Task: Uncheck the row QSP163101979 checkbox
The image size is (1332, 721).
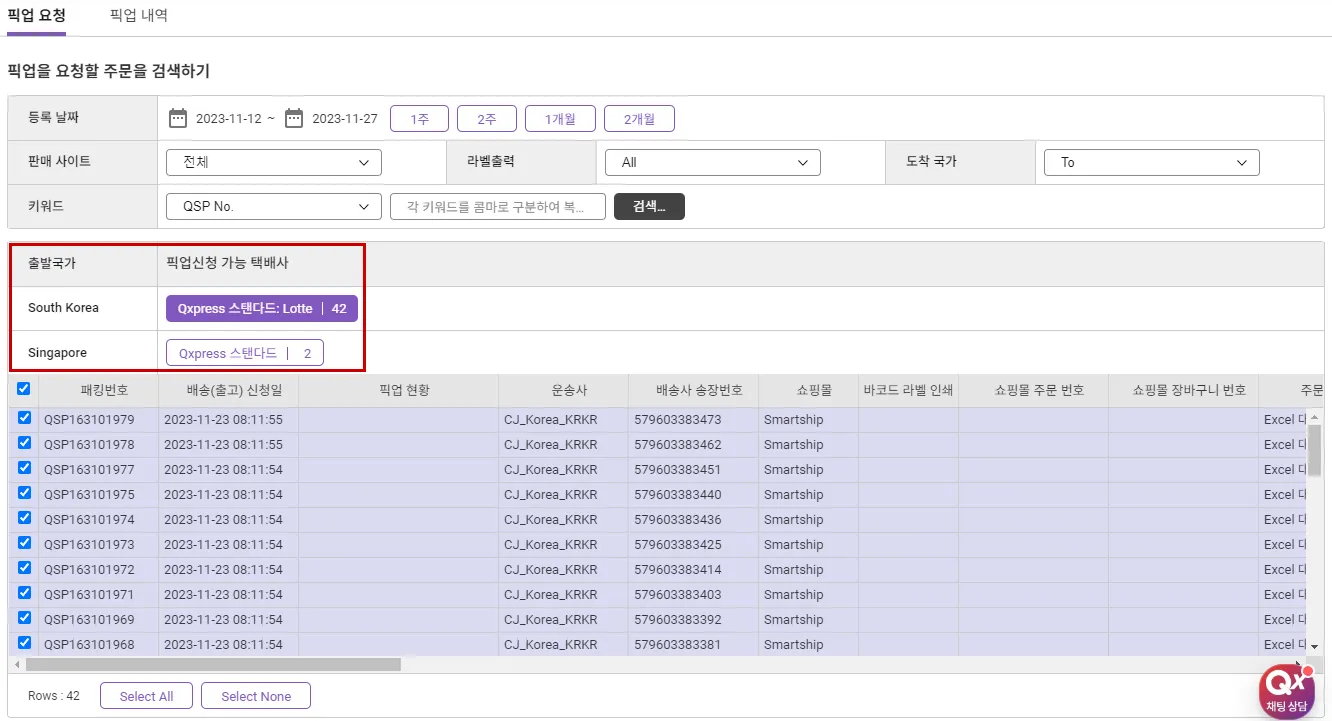Action: click(24, 418)
